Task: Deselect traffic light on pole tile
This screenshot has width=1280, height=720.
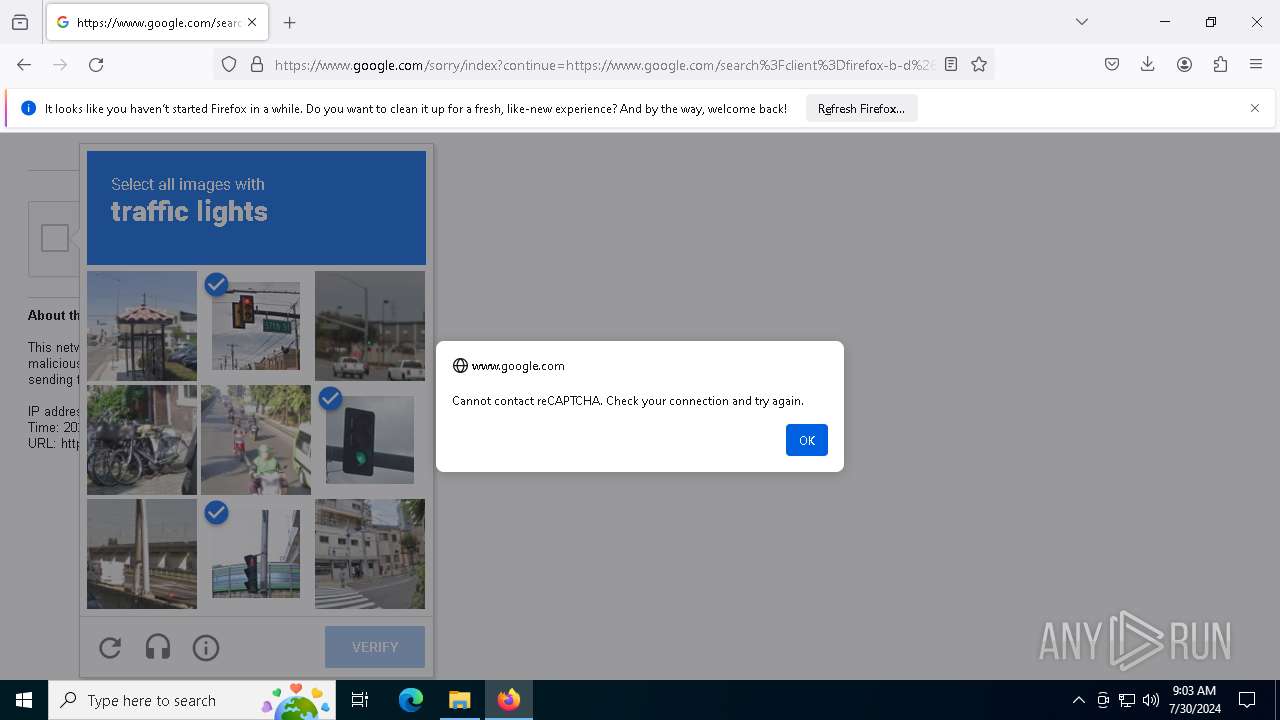Action: [x=256, y=554]
